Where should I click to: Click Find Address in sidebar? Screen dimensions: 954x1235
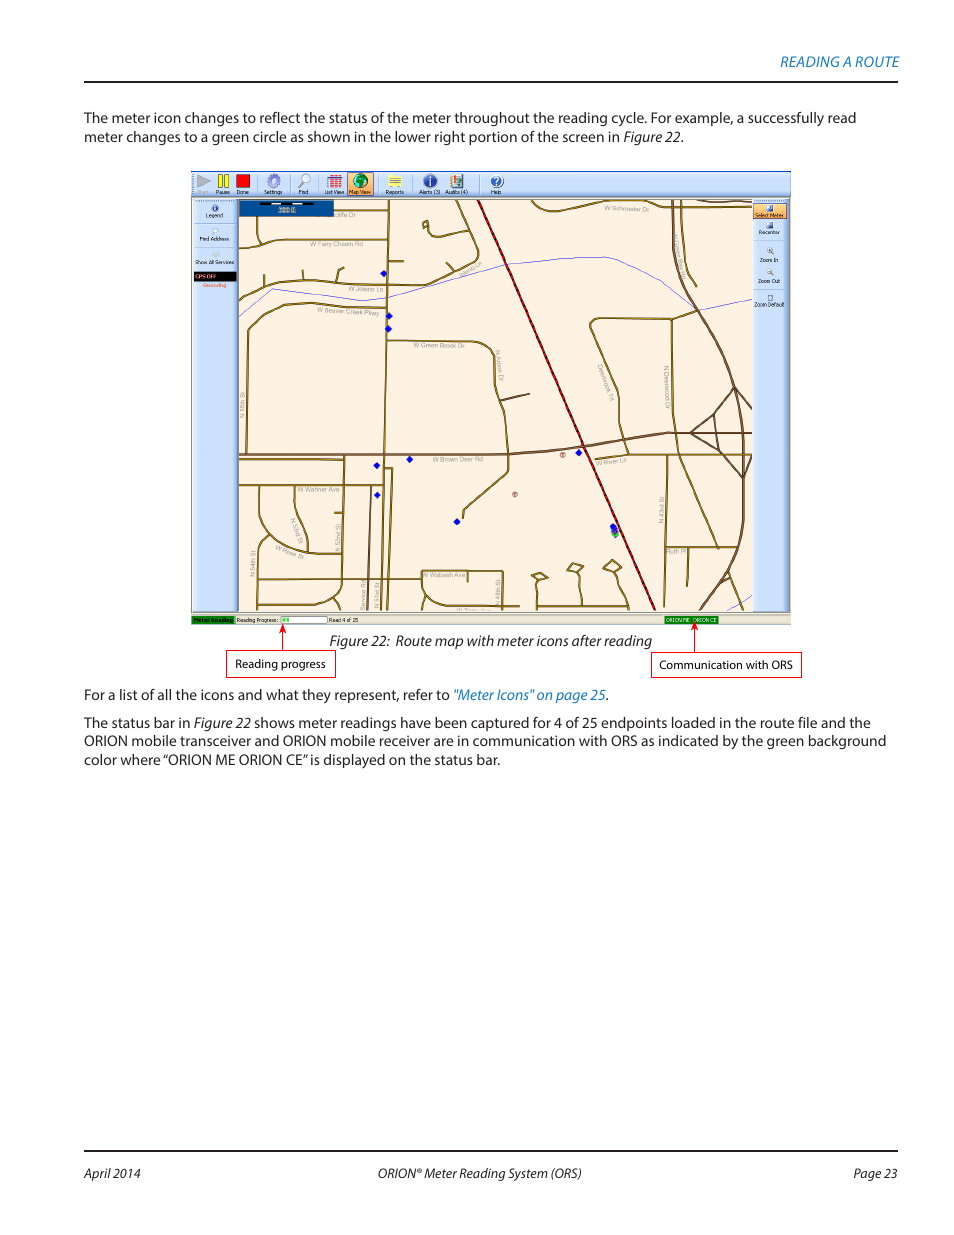click(x=215, y=235)
